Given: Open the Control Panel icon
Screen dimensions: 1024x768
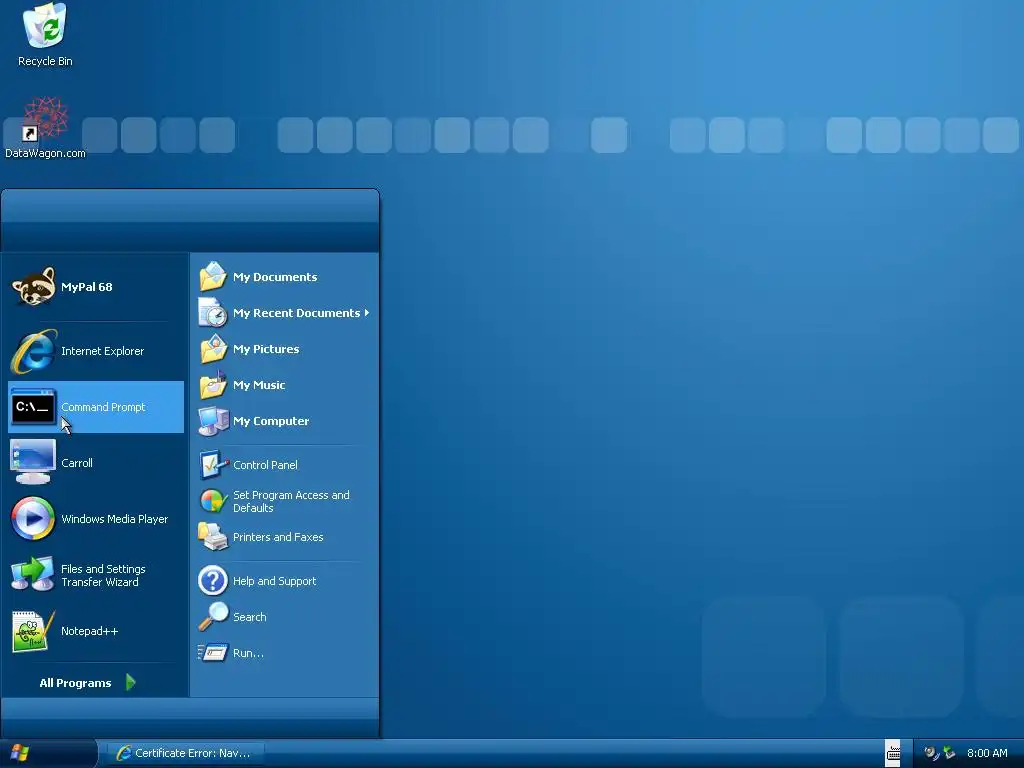Looking at the screenshot, I should 213,464.
